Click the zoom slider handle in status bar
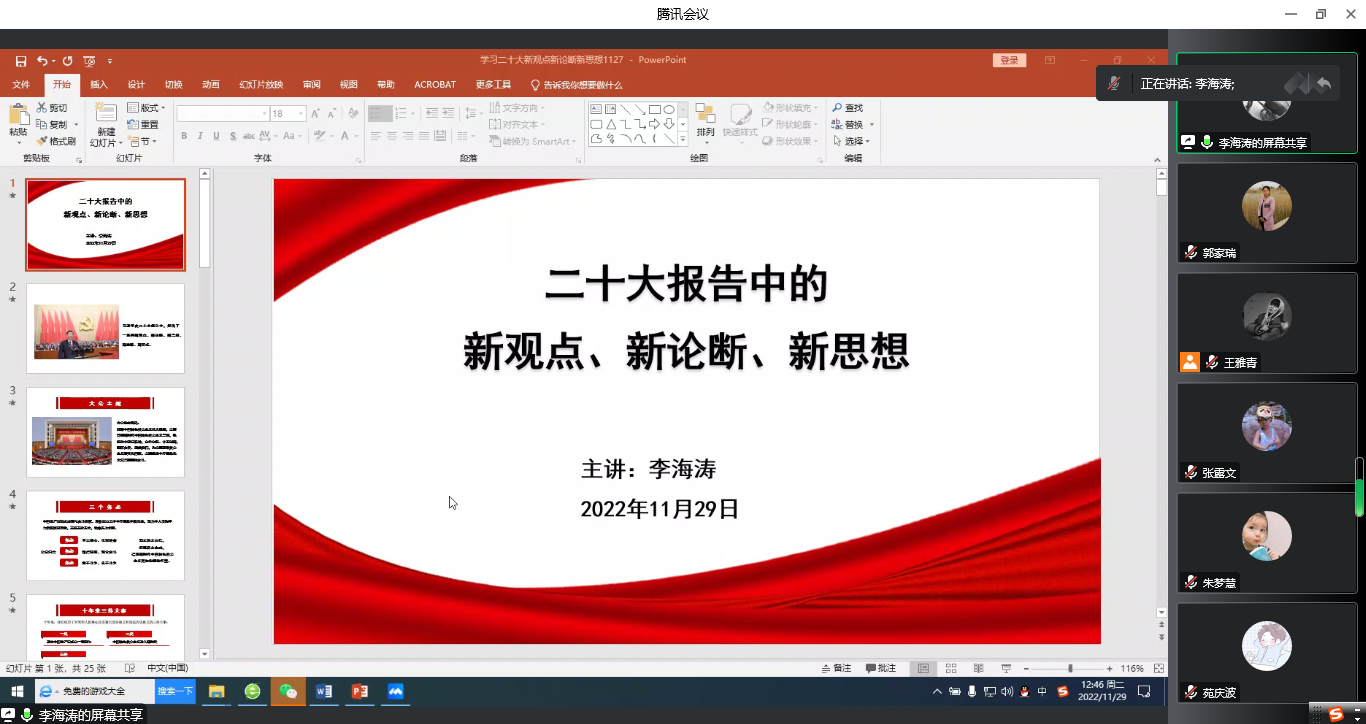The image size is (1366, 724). click(x=1070, y=668)
